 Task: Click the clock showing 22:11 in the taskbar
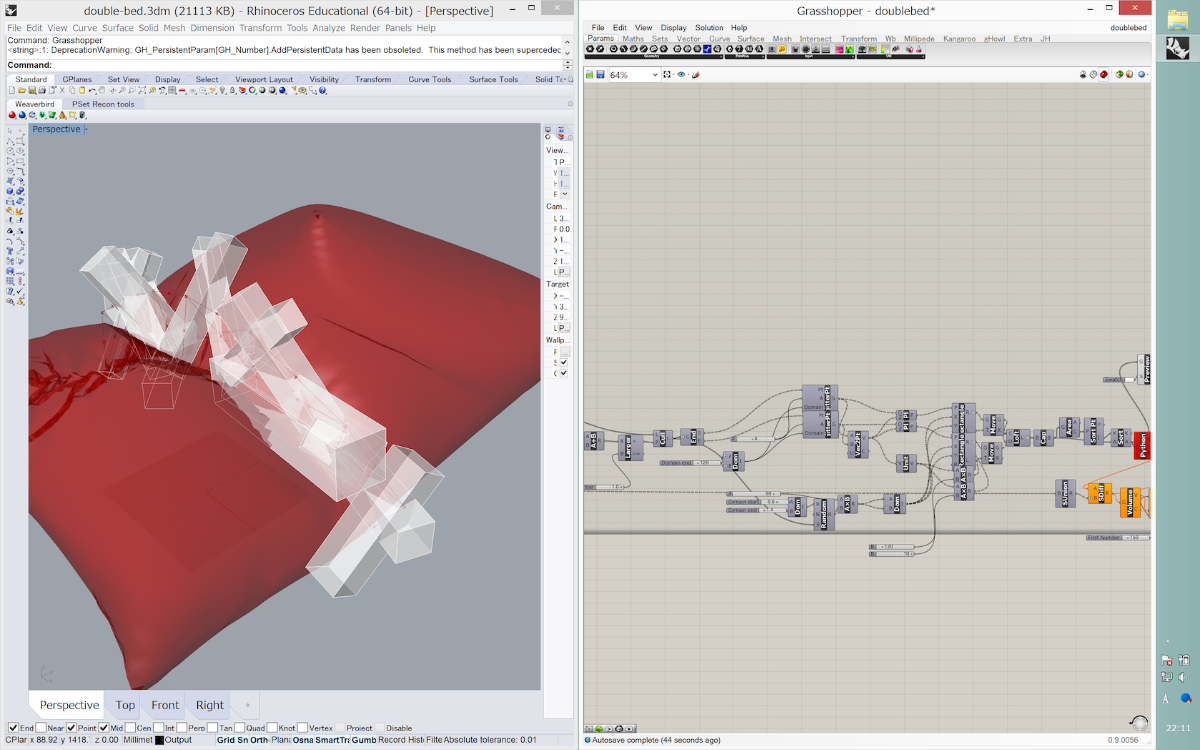(1178, 727)
